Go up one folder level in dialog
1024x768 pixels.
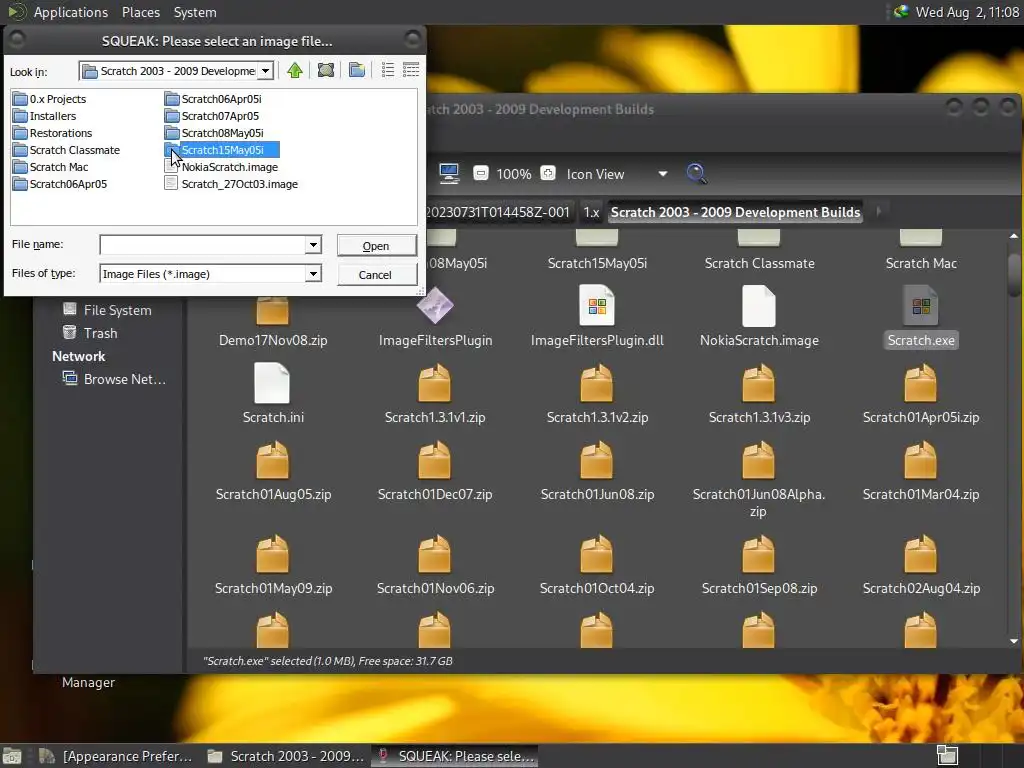(x=295, y=70)
